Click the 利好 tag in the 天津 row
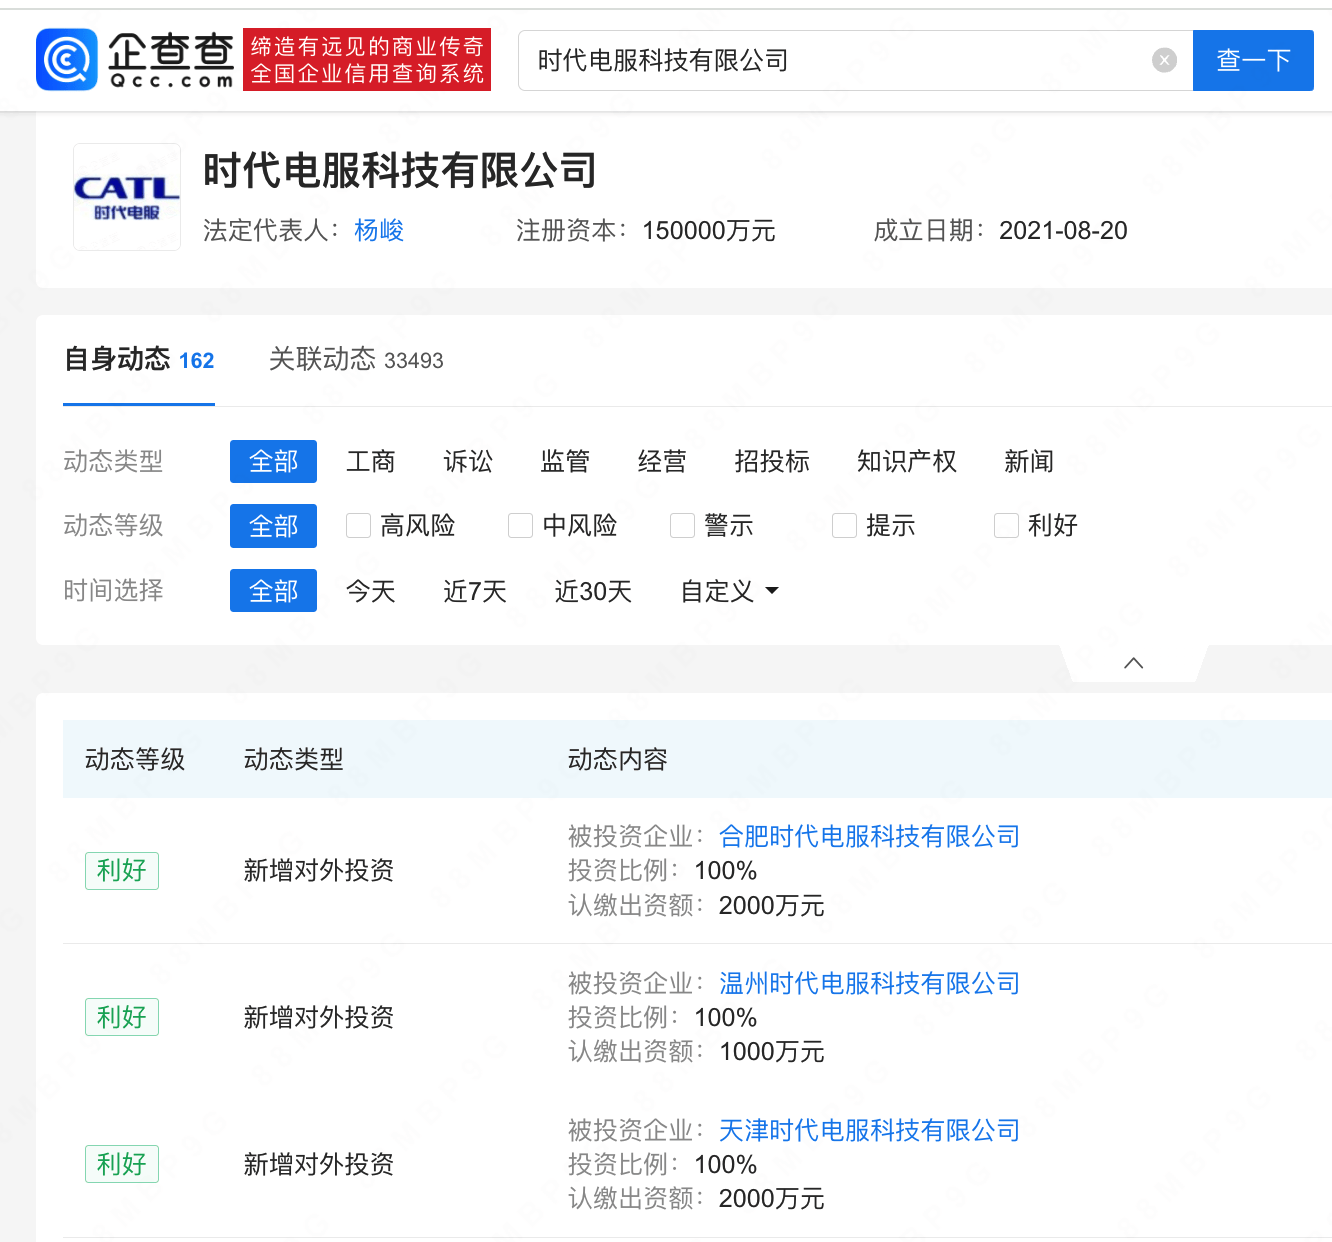1332x1242 pixels. 122,1164
